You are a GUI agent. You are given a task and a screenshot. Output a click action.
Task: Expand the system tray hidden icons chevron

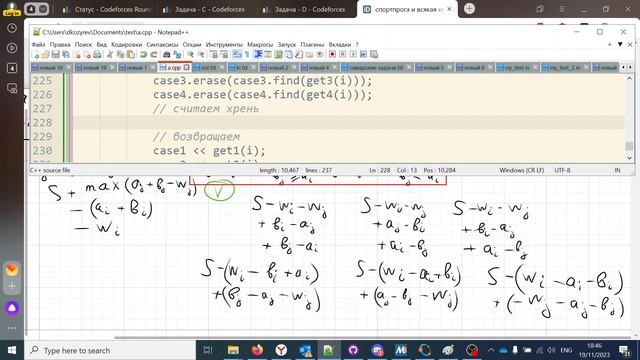pyautogui.click(x=491, y=350)
